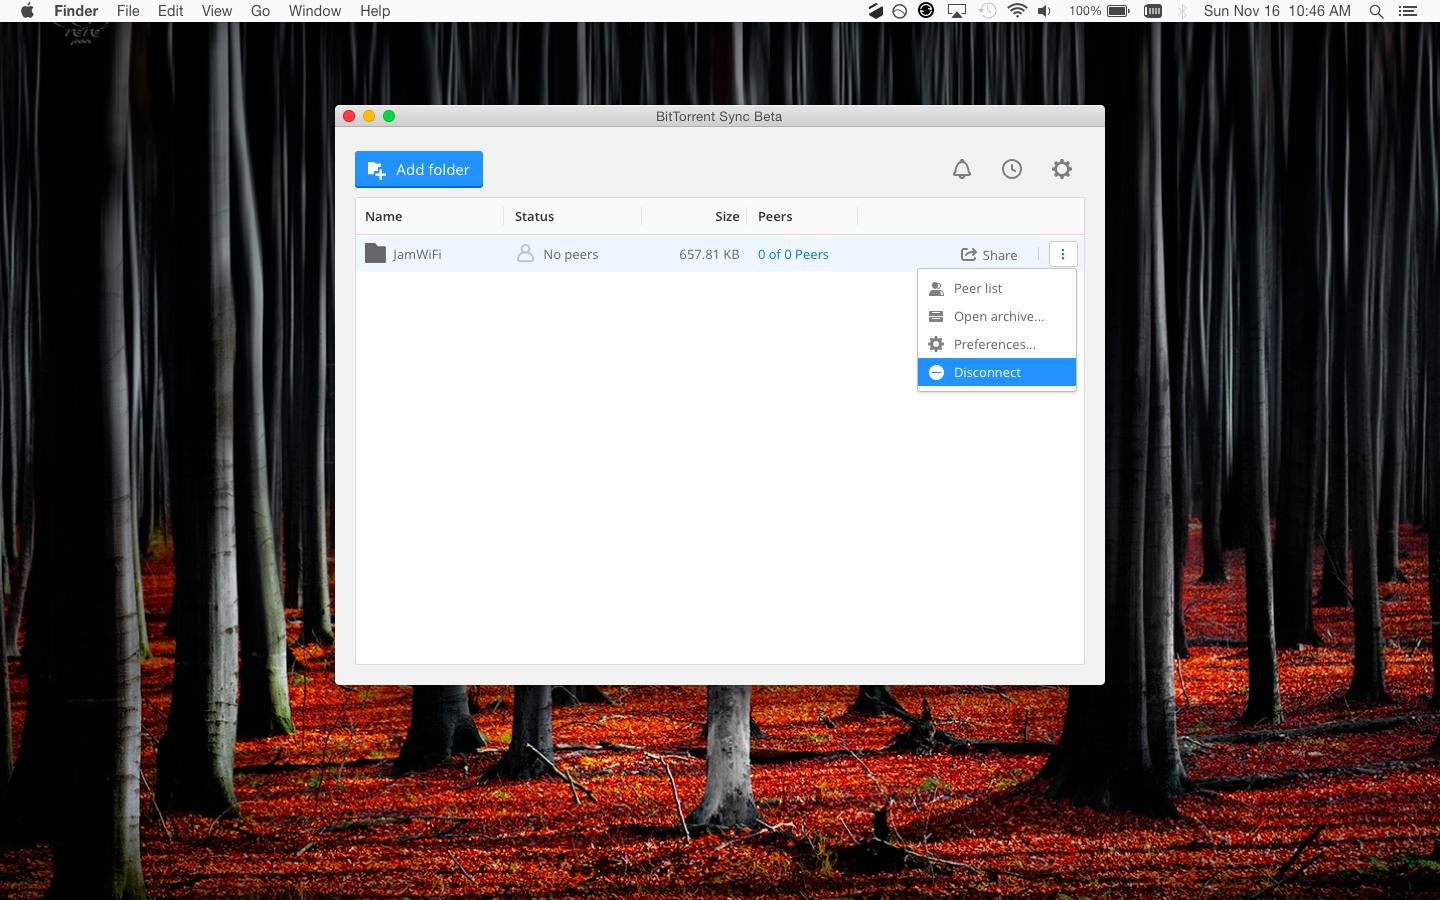The height and width of the screenshot is (900, 1440).
Task: Open the Go menu
Action: coord(261,11)
